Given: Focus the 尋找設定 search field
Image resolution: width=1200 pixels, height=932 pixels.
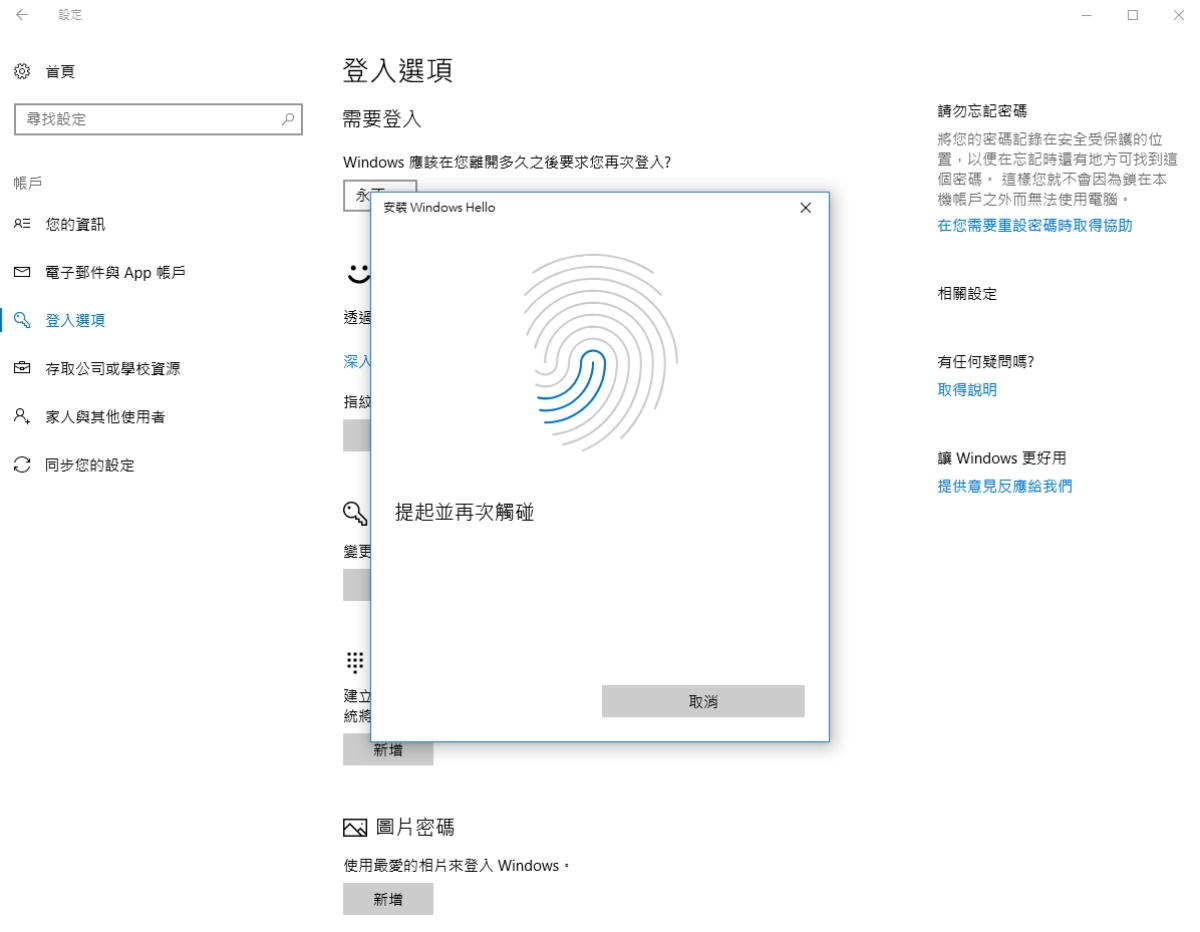Looking at the screenshot, I should pos(158,119).
